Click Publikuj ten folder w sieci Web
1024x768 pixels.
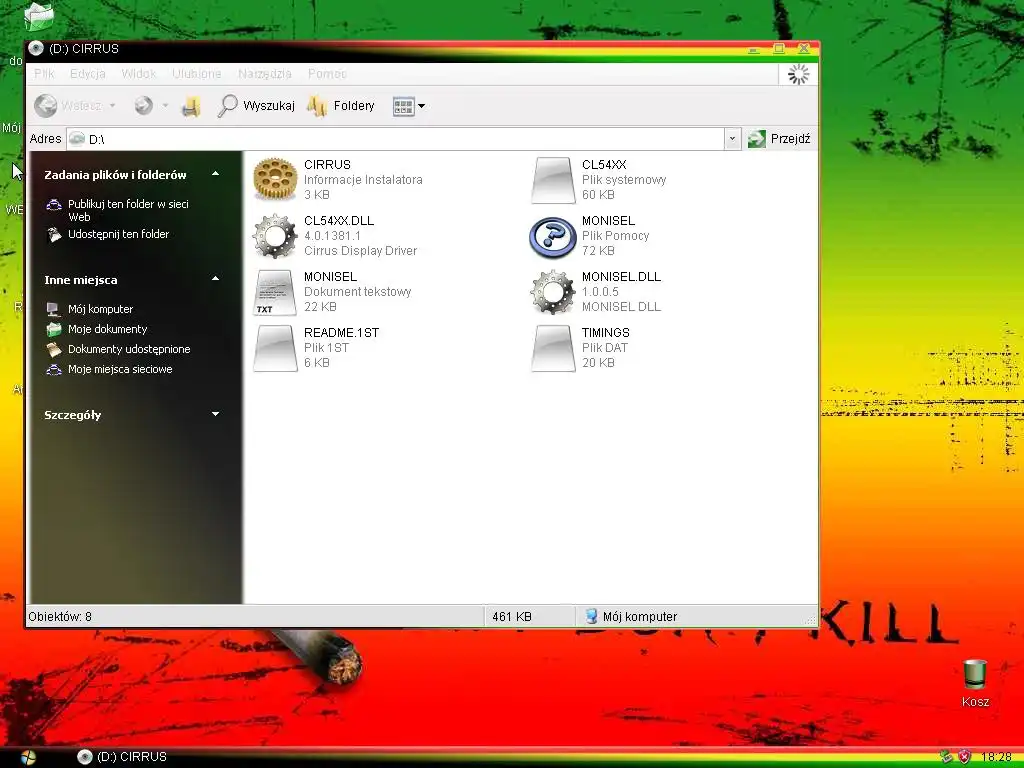[x=128, y=210]
